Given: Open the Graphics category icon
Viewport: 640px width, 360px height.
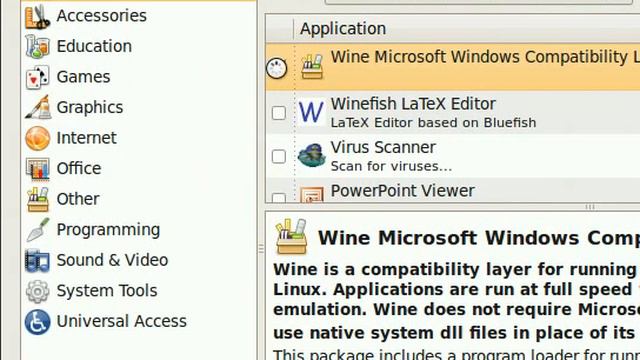Looking at the screenshot, I should click(38, 107).
